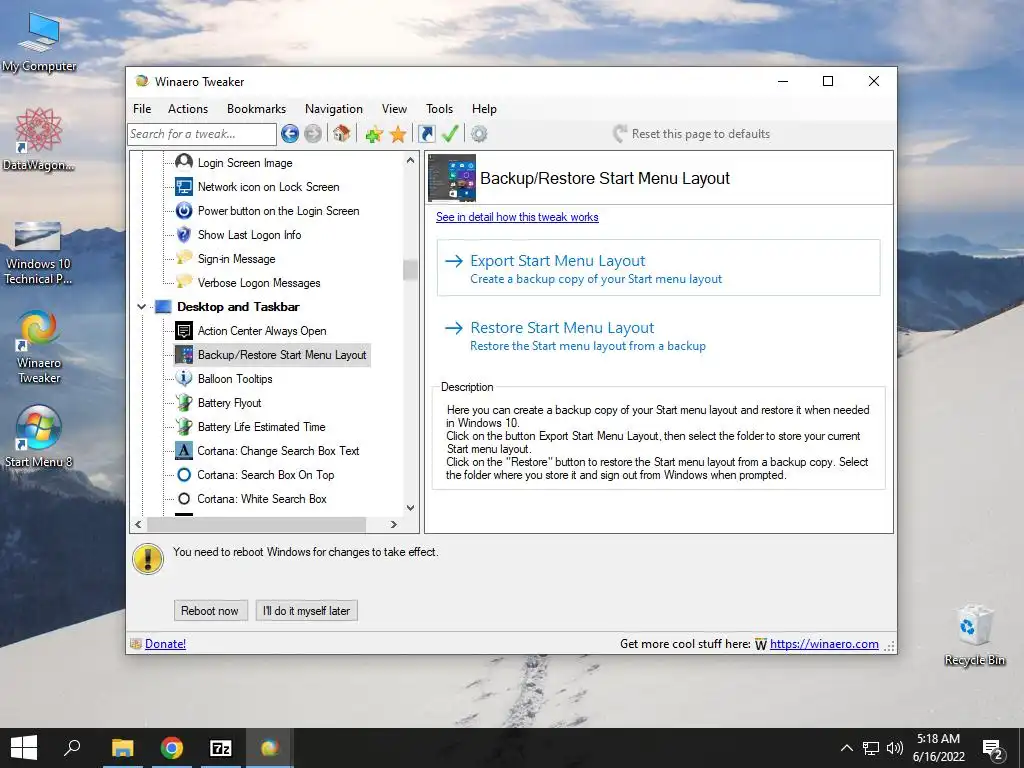
Task: Click the Battery Flyout icon
Action: (x=184, y=402)
